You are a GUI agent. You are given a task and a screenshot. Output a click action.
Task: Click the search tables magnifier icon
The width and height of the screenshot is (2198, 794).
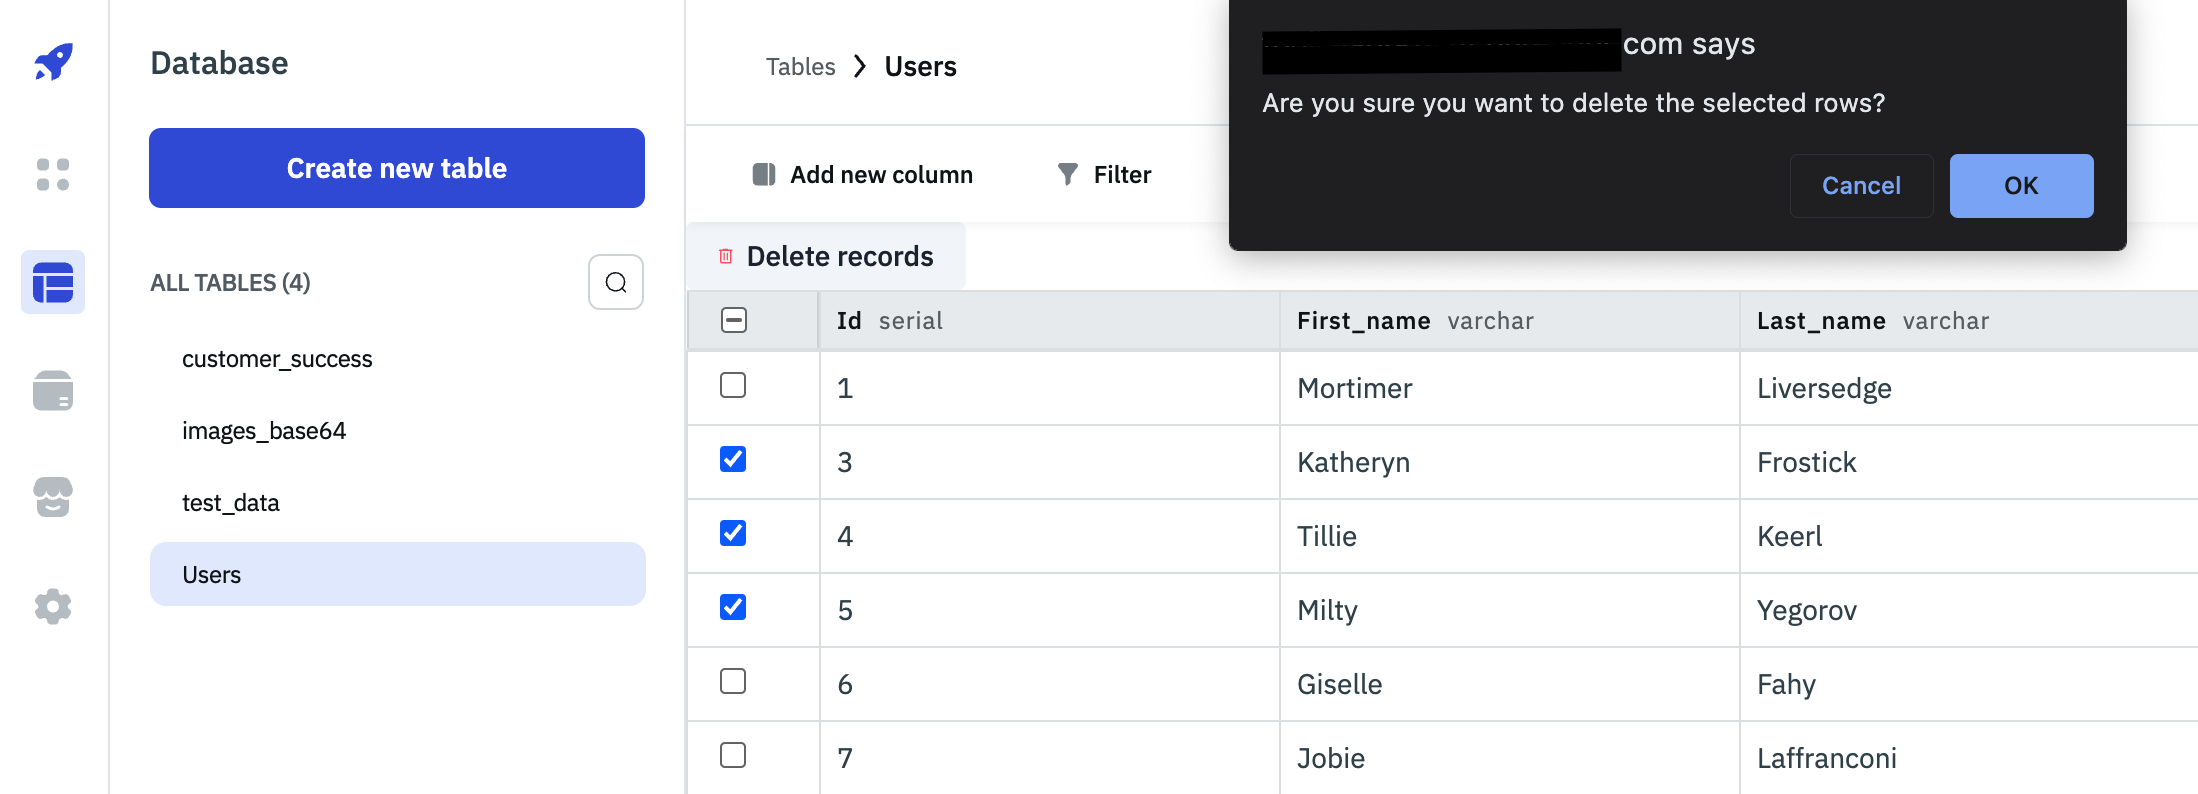[x=616, y=283]
